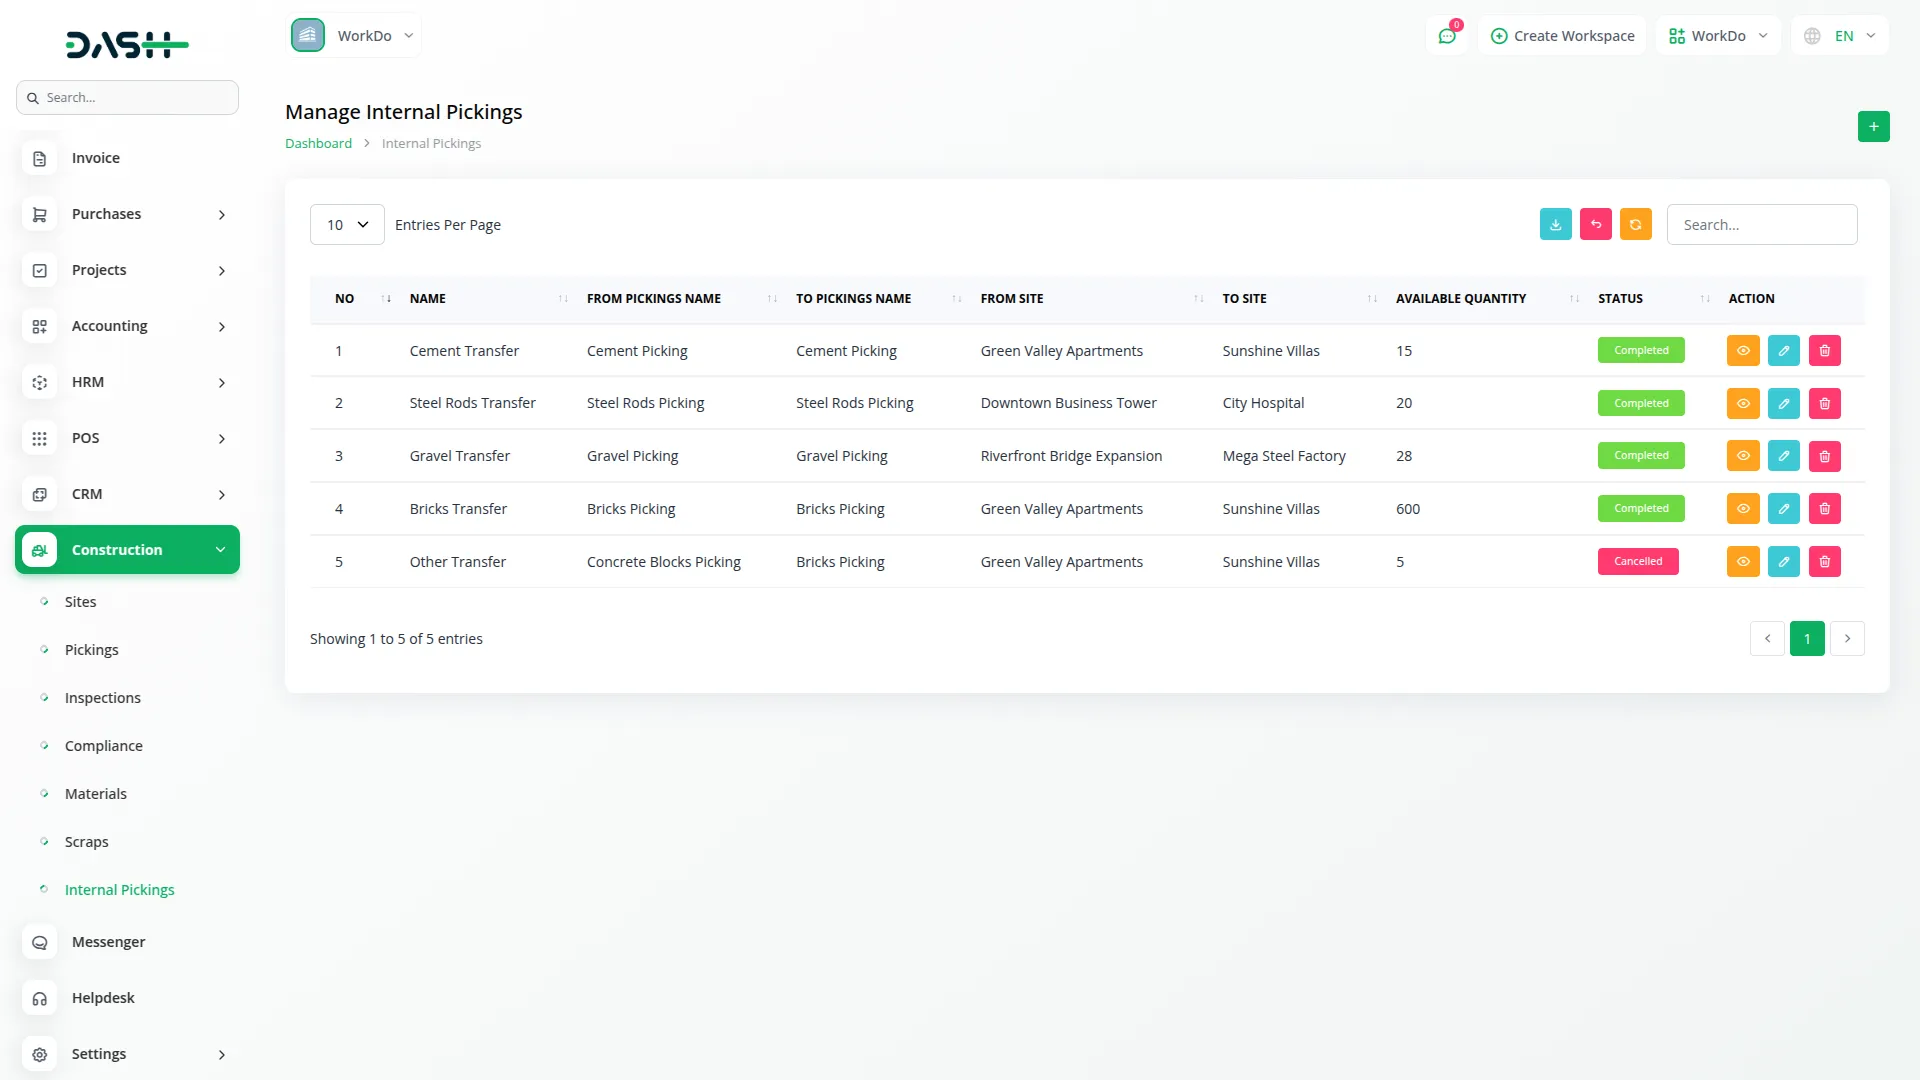Expand the Accounting sidebar menu
Screen dimensions: 1920x1080
click(127, 326)
